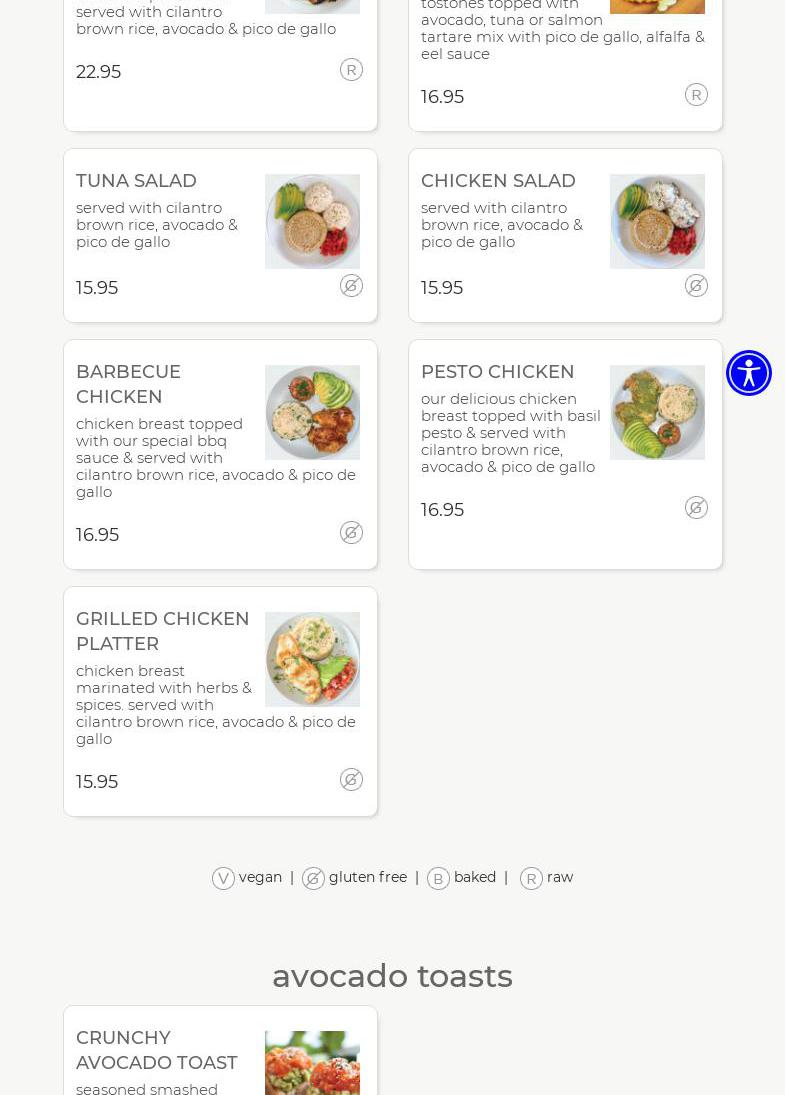This screenshot has width=785, height=1095.
Task: Click gluten free icon on Tuna Salad card
Action: coord(351,286)
